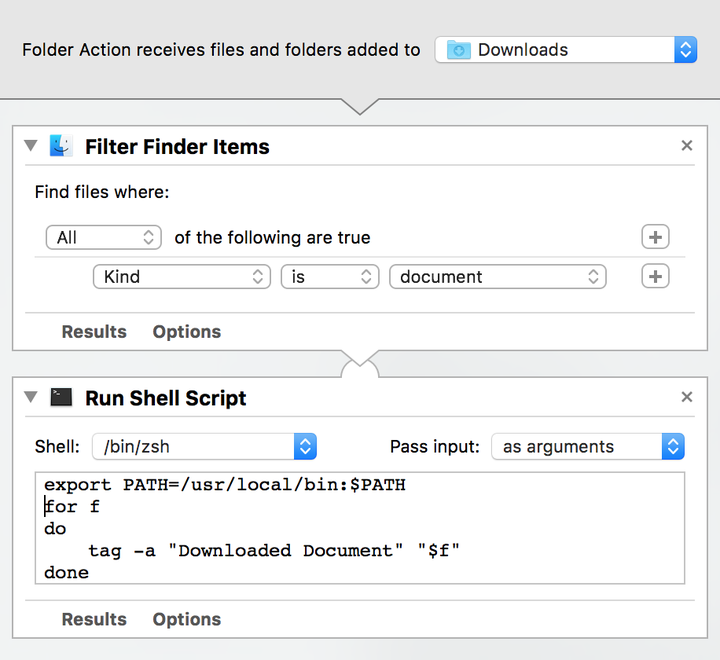Open Options under Run Shell Script
Screen dimensions: 720x660
pos(187,619)
